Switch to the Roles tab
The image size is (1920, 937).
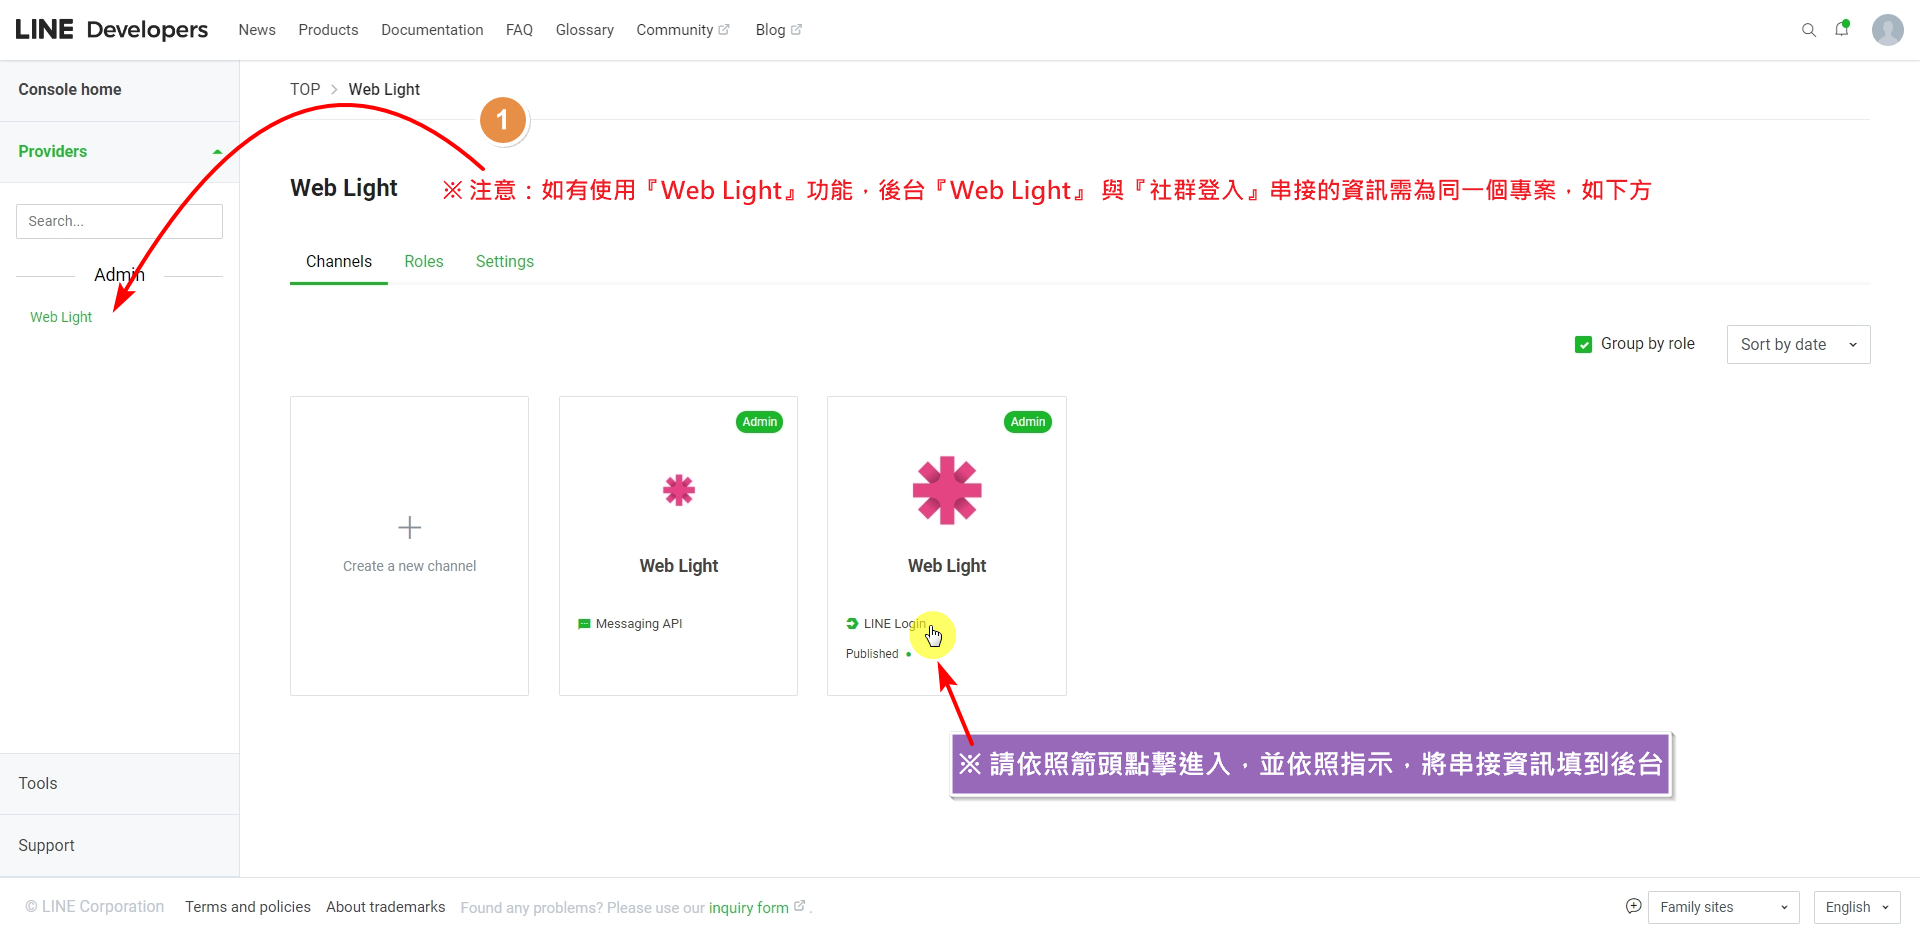tap(423, 261)
